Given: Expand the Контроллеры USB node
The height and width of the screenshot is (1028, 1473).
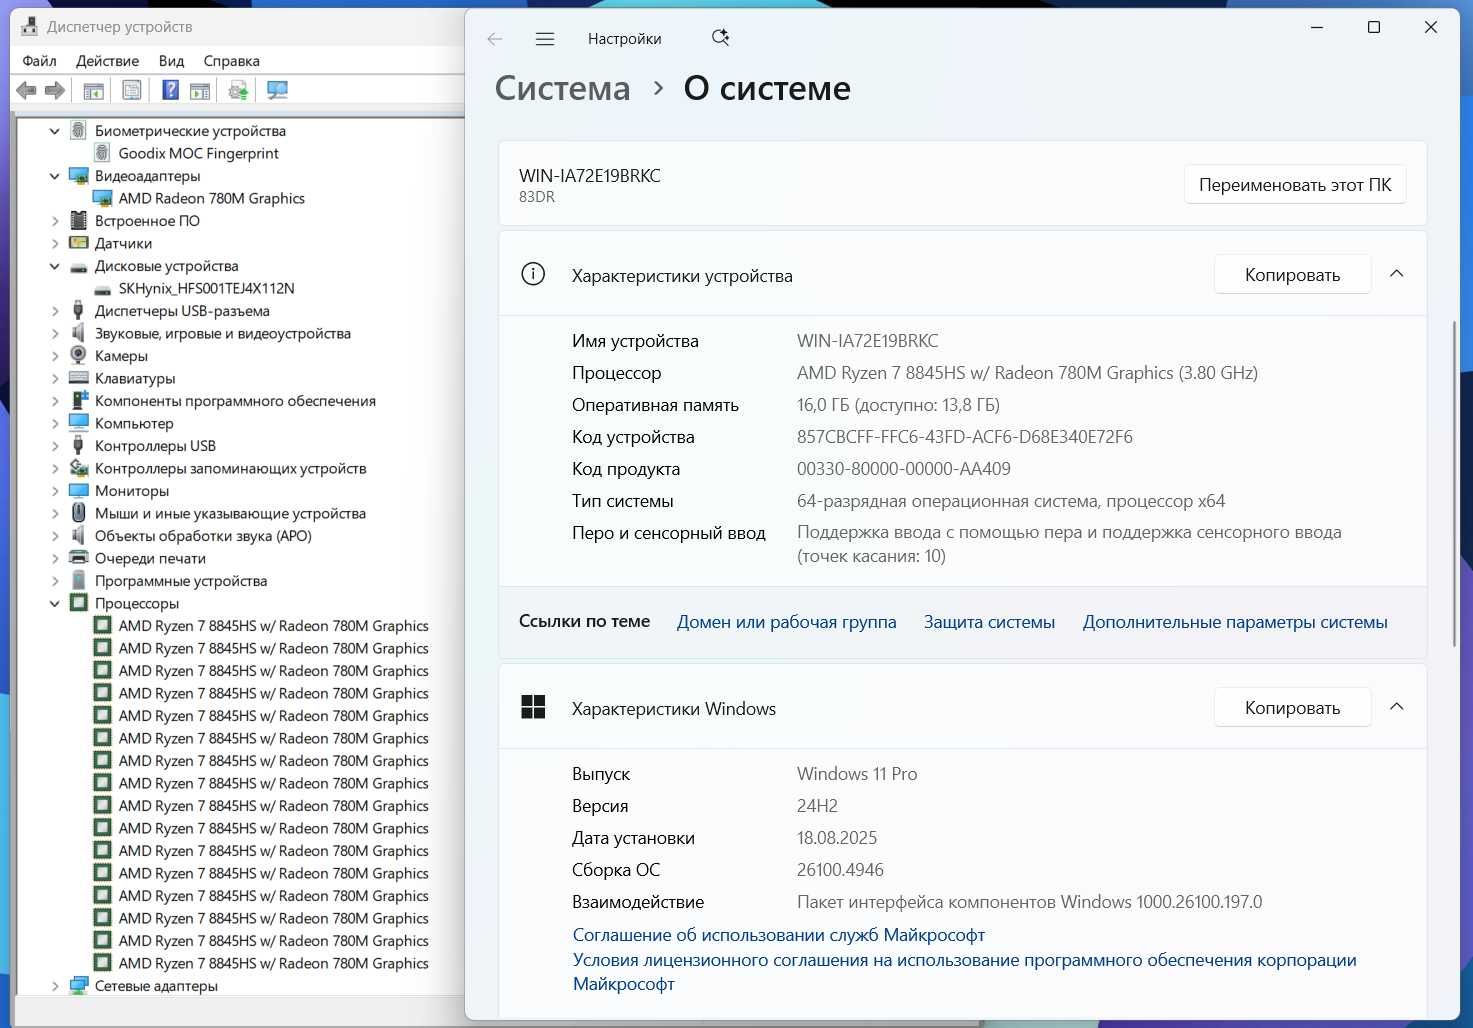Looking at the screenshot, I should (55, 446).
